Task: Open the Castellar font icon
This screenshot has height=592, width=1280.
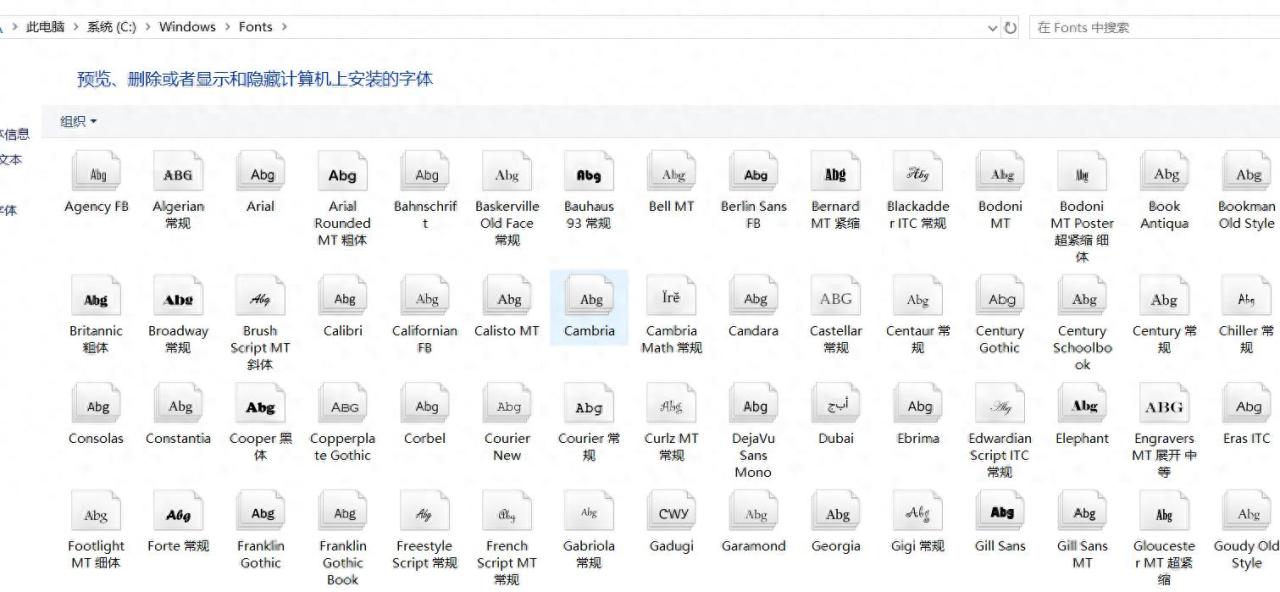Action: click(836, 298)
